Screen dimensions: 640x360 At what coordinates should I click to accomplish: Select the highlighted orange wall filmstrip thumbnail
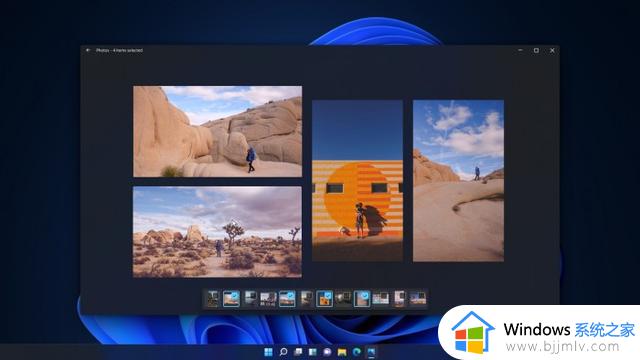(324, 299)
